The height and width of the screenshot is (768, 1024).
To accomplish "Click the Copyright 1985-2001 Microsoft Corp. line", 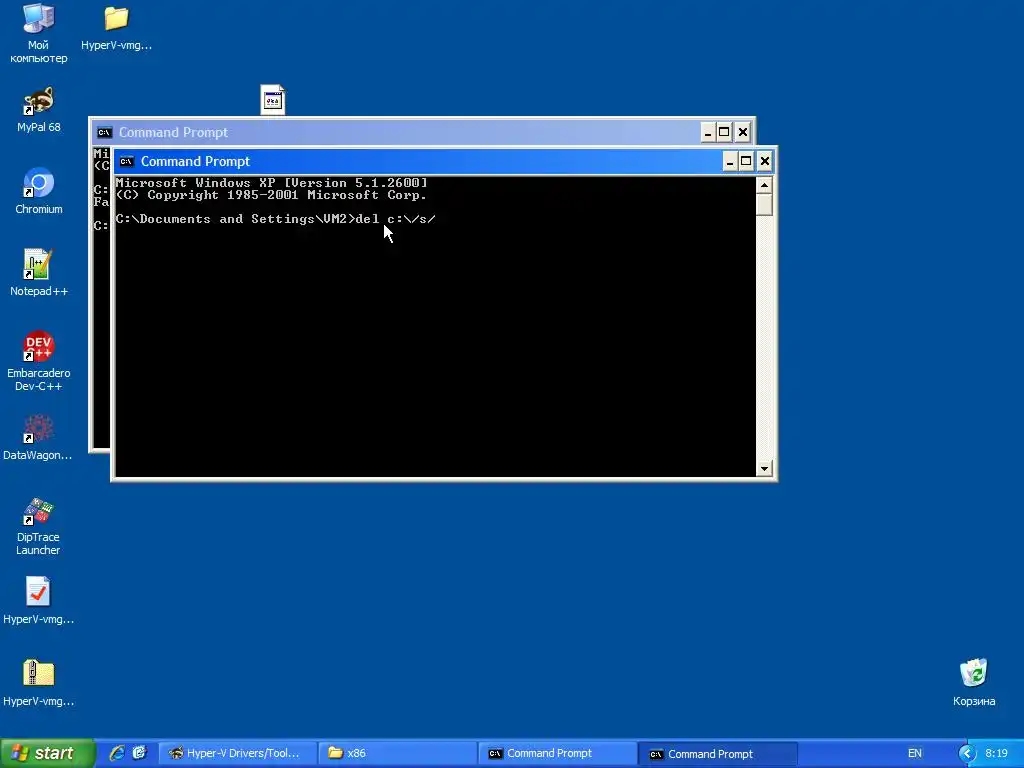I will click(272, 195).
